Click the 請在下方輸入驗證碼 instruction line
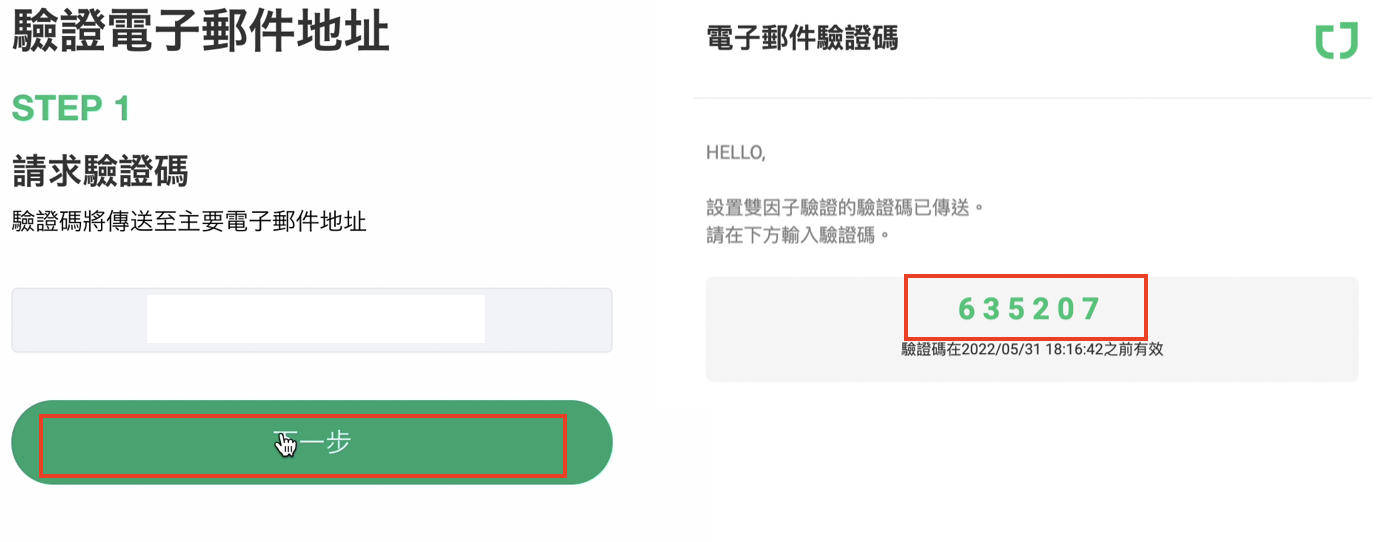This screenshot has width=1390, height=542. click(x=798, y=236)
